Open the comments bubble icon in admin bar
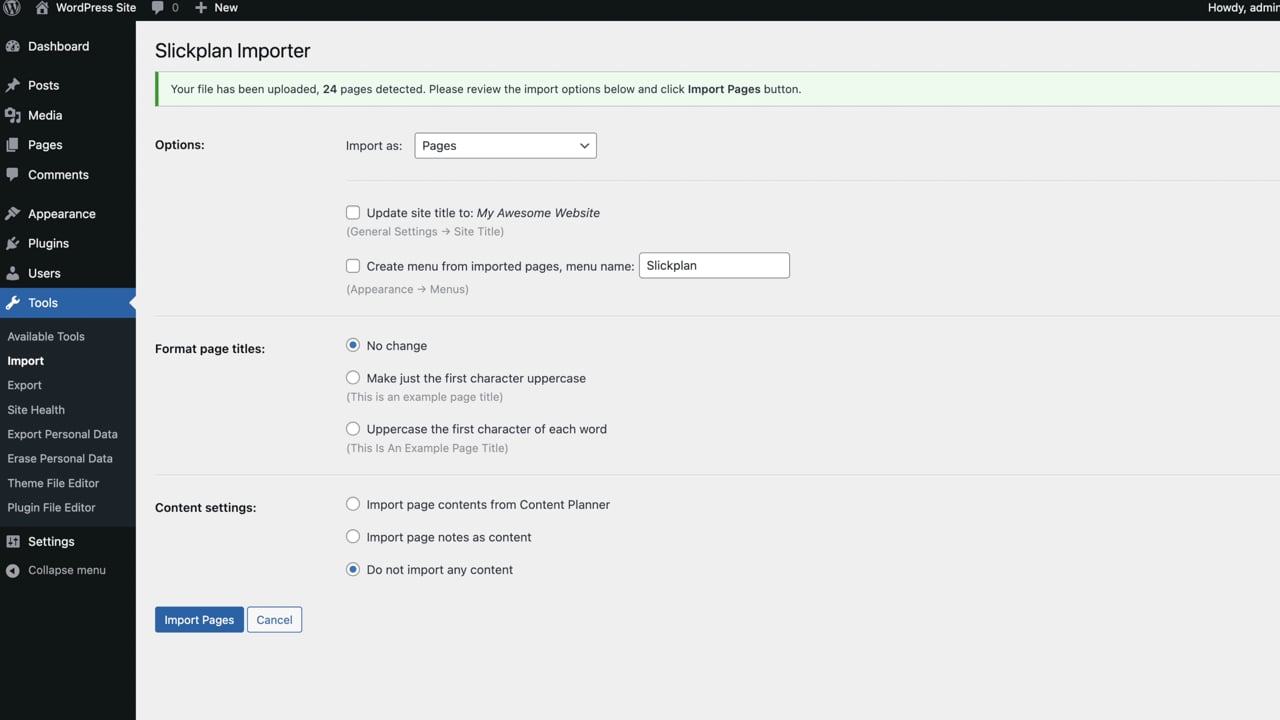 (158, 7)
